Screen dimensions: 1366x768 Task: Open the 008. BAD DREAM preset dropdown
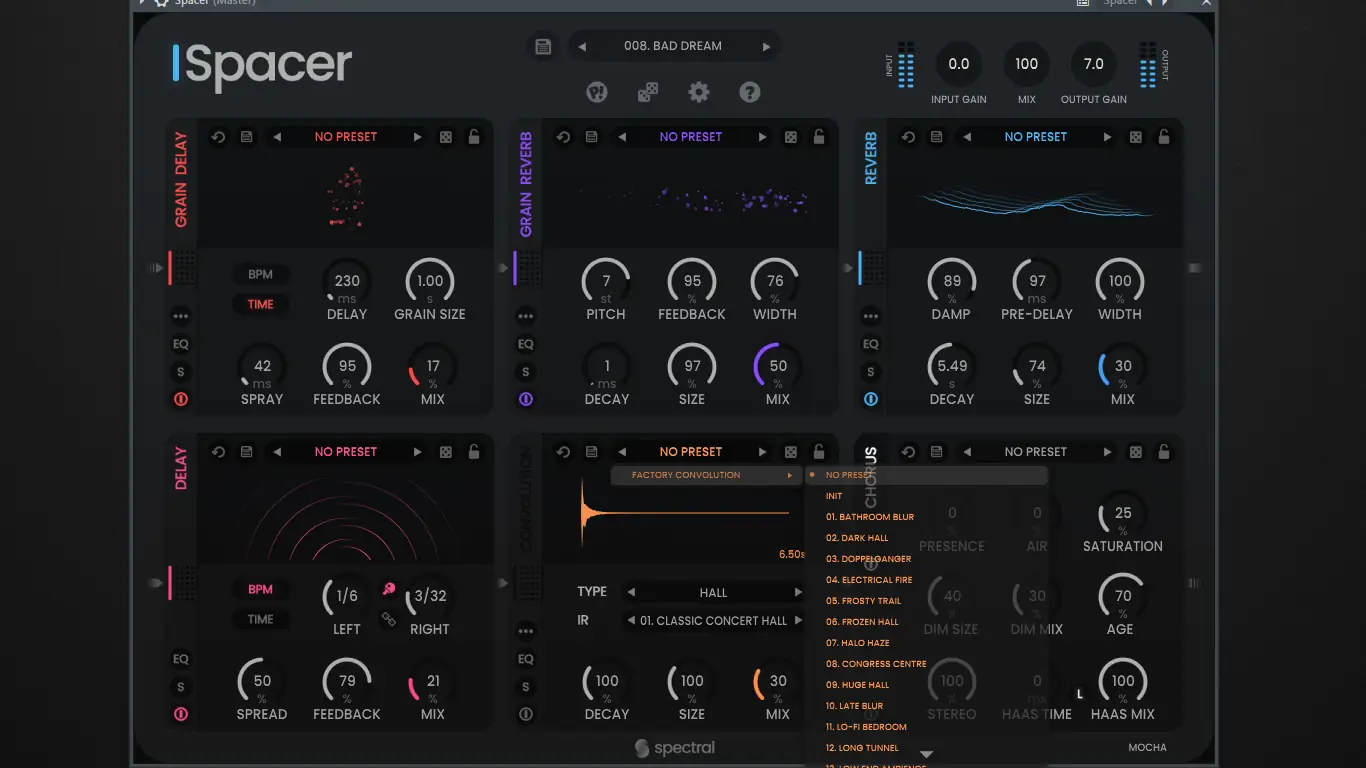coord(673,46)
